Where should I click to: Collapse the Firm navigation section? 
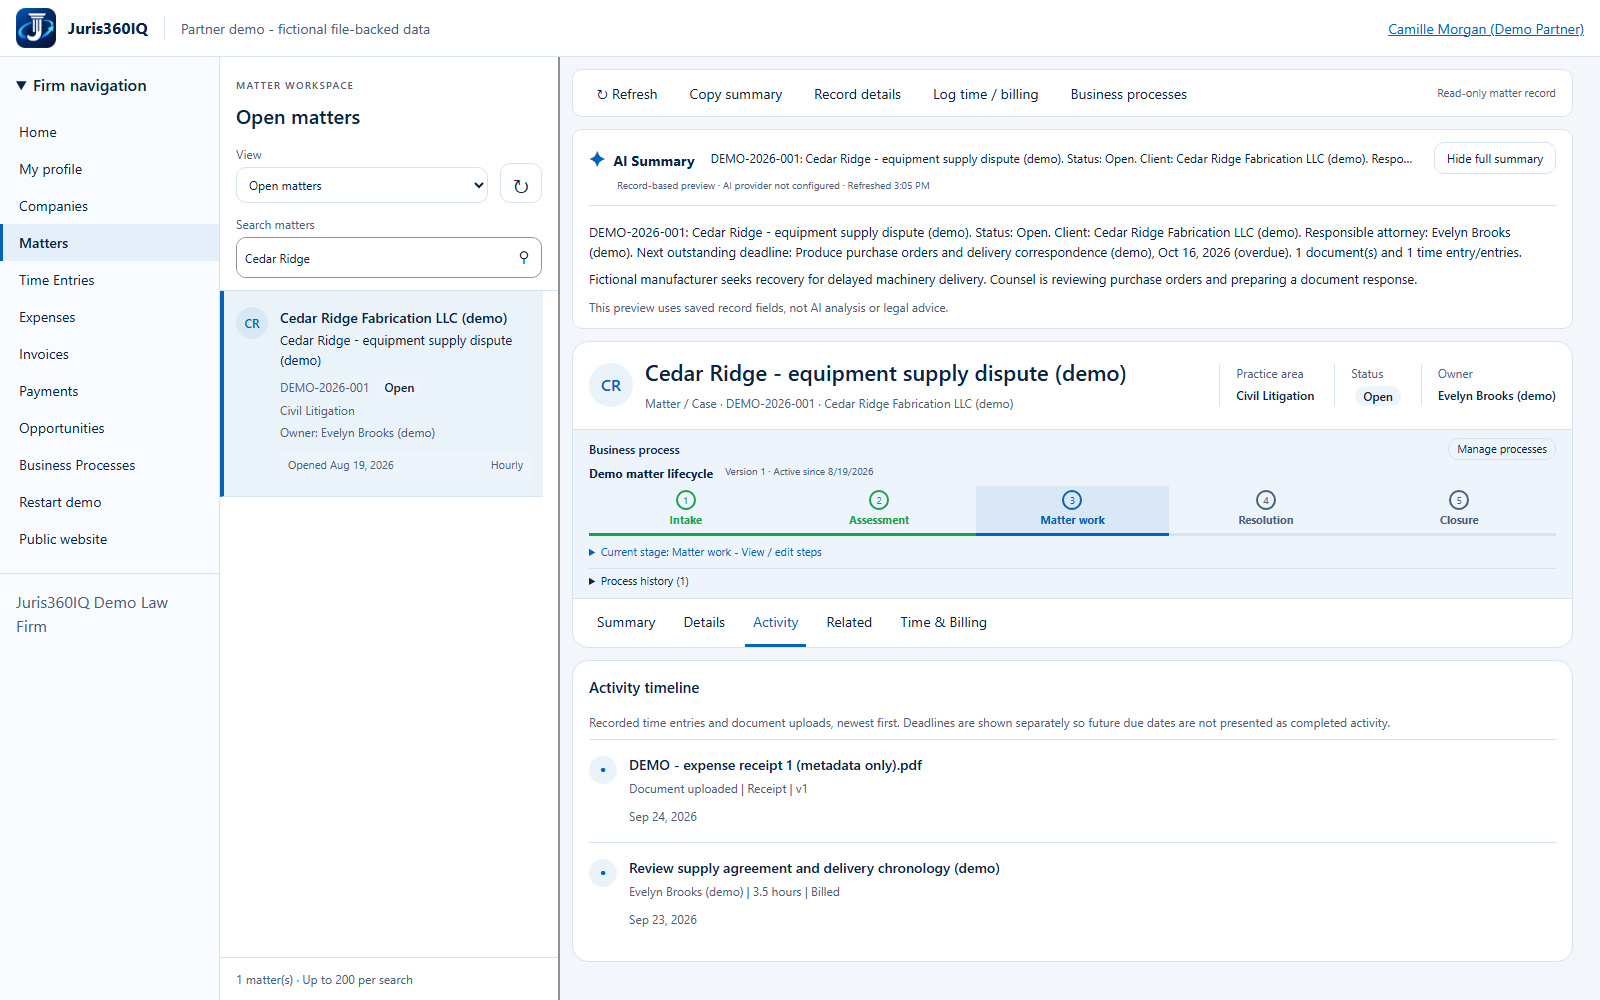click(x=81, y=86)
